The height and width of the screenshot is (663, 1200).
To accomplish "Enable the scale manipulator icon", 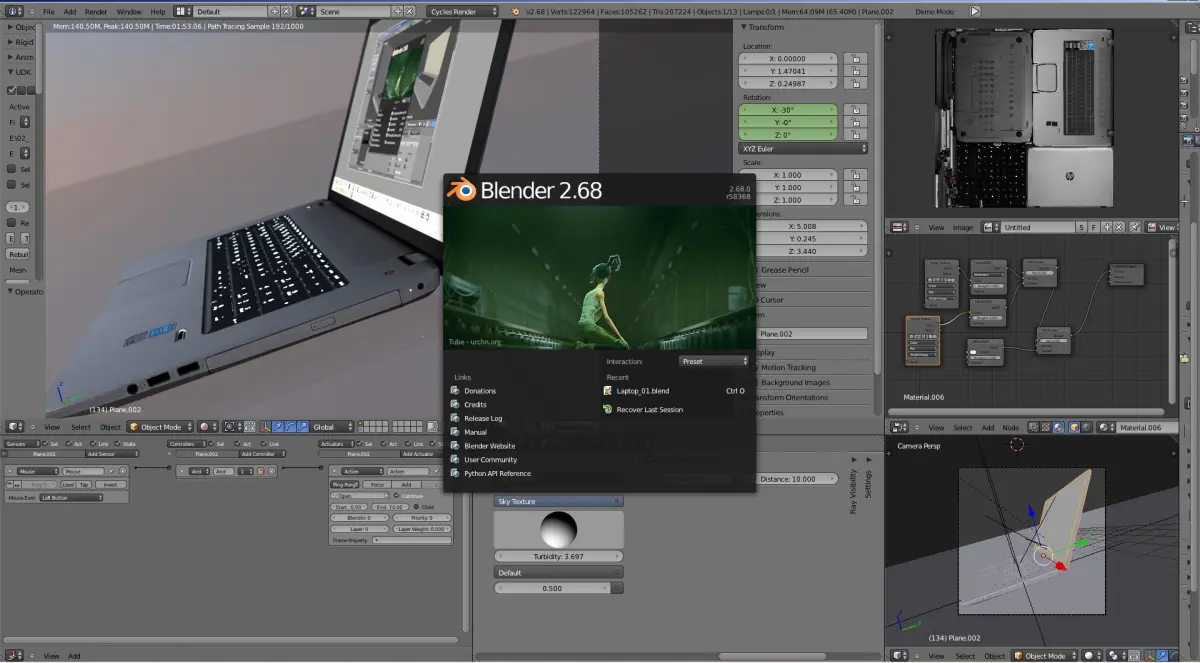I will click(x=303, y=427).
